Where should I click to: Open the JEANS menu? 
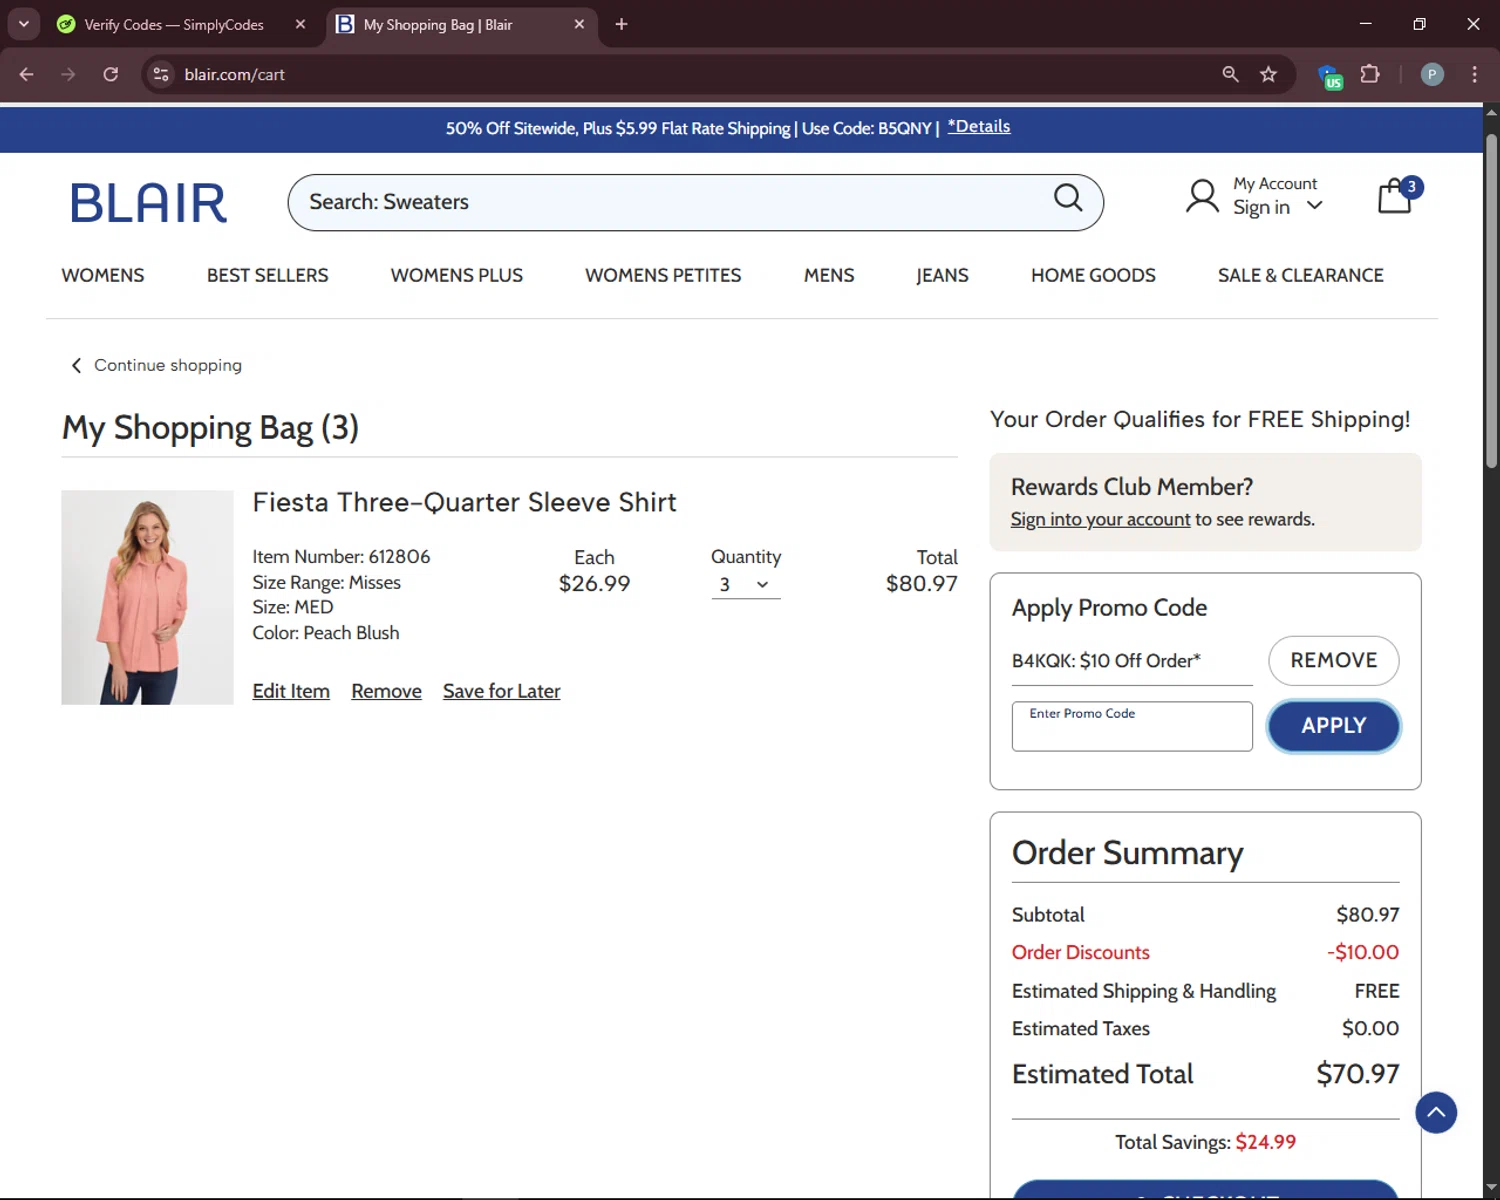pyautogui.click(x=942, y=275)
